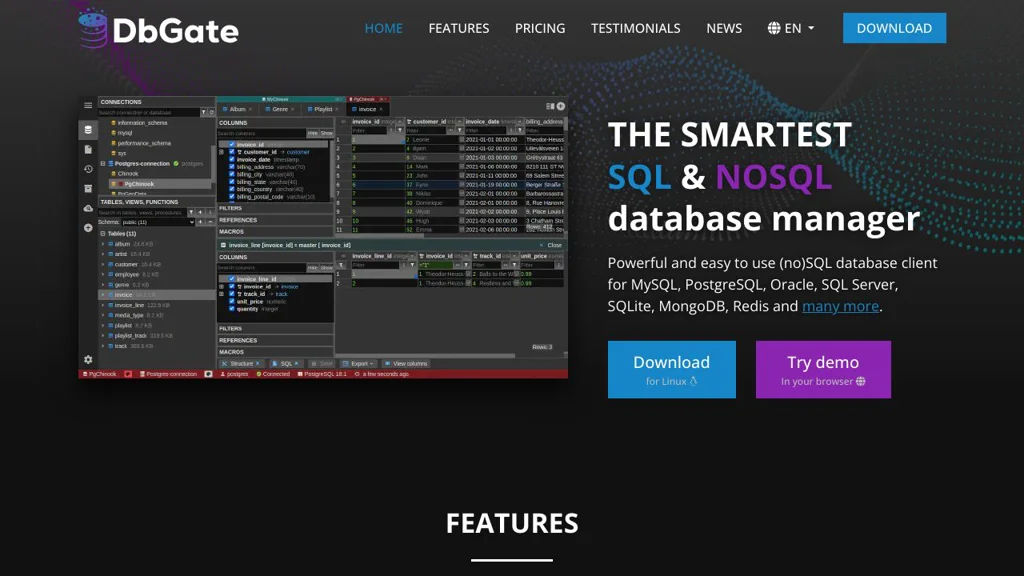Click the hamburger menu icon in app sidebar
The height and width of the screenshot is (576, 1024).
coord(88,105)
